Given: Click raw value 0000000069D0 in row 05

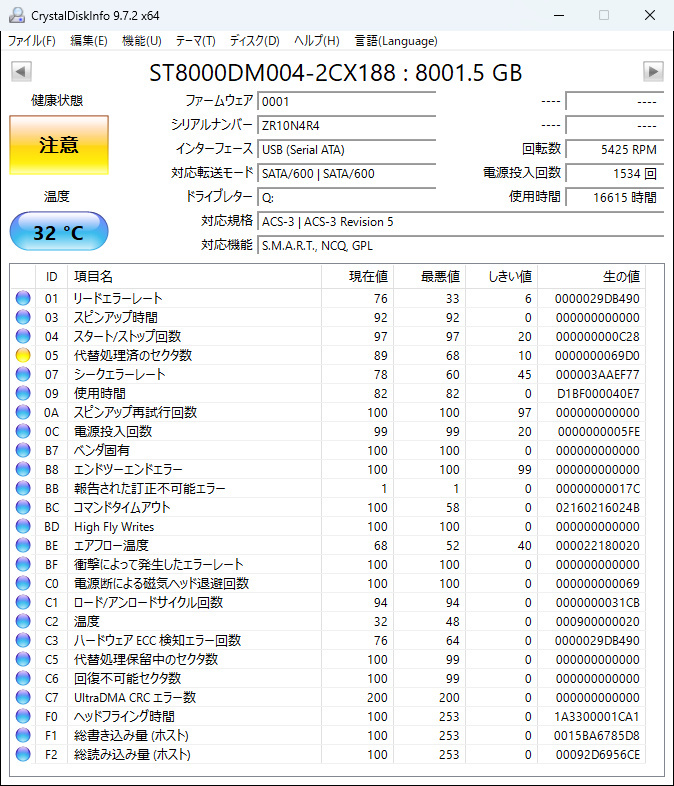Looking at the screenshot, I should click(597, 355).
